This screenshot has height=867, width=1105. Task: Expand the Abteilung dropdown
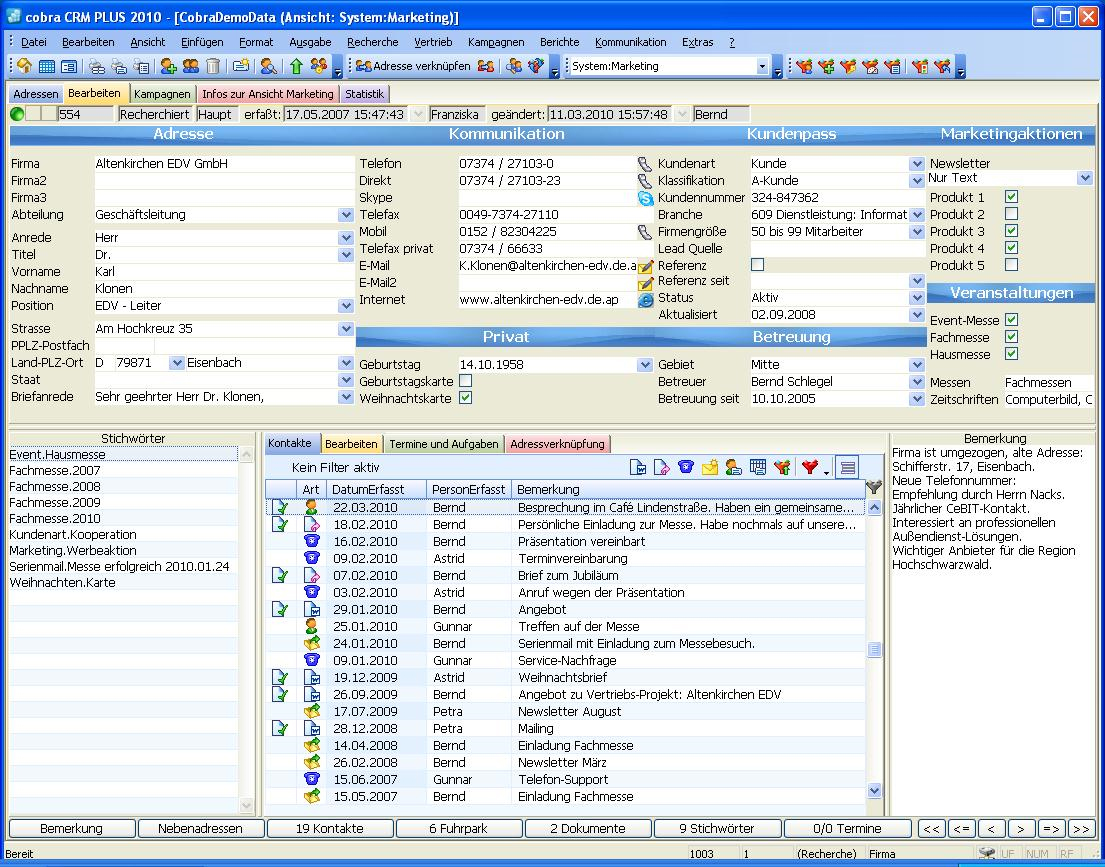point(345,215)
